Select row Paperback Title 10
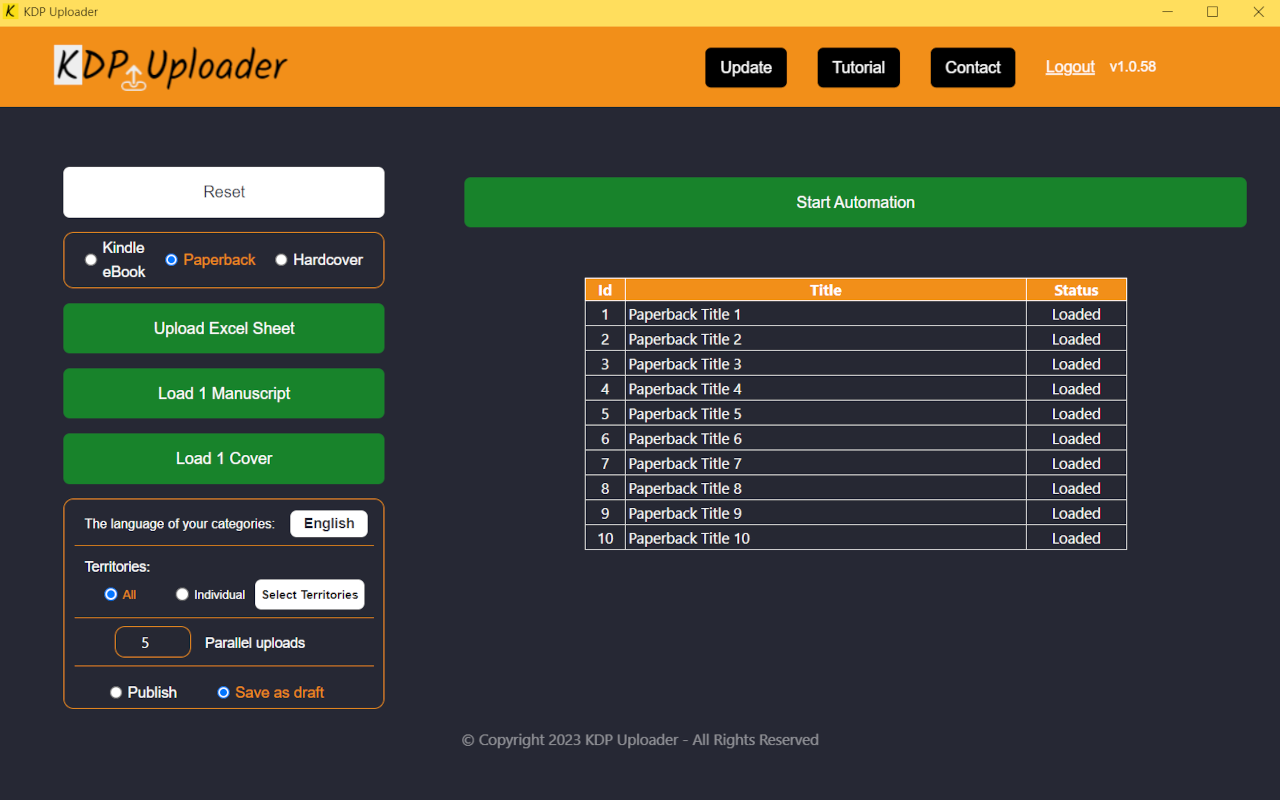The width and height of the screenshot is (1280, 800). (856, 538)
